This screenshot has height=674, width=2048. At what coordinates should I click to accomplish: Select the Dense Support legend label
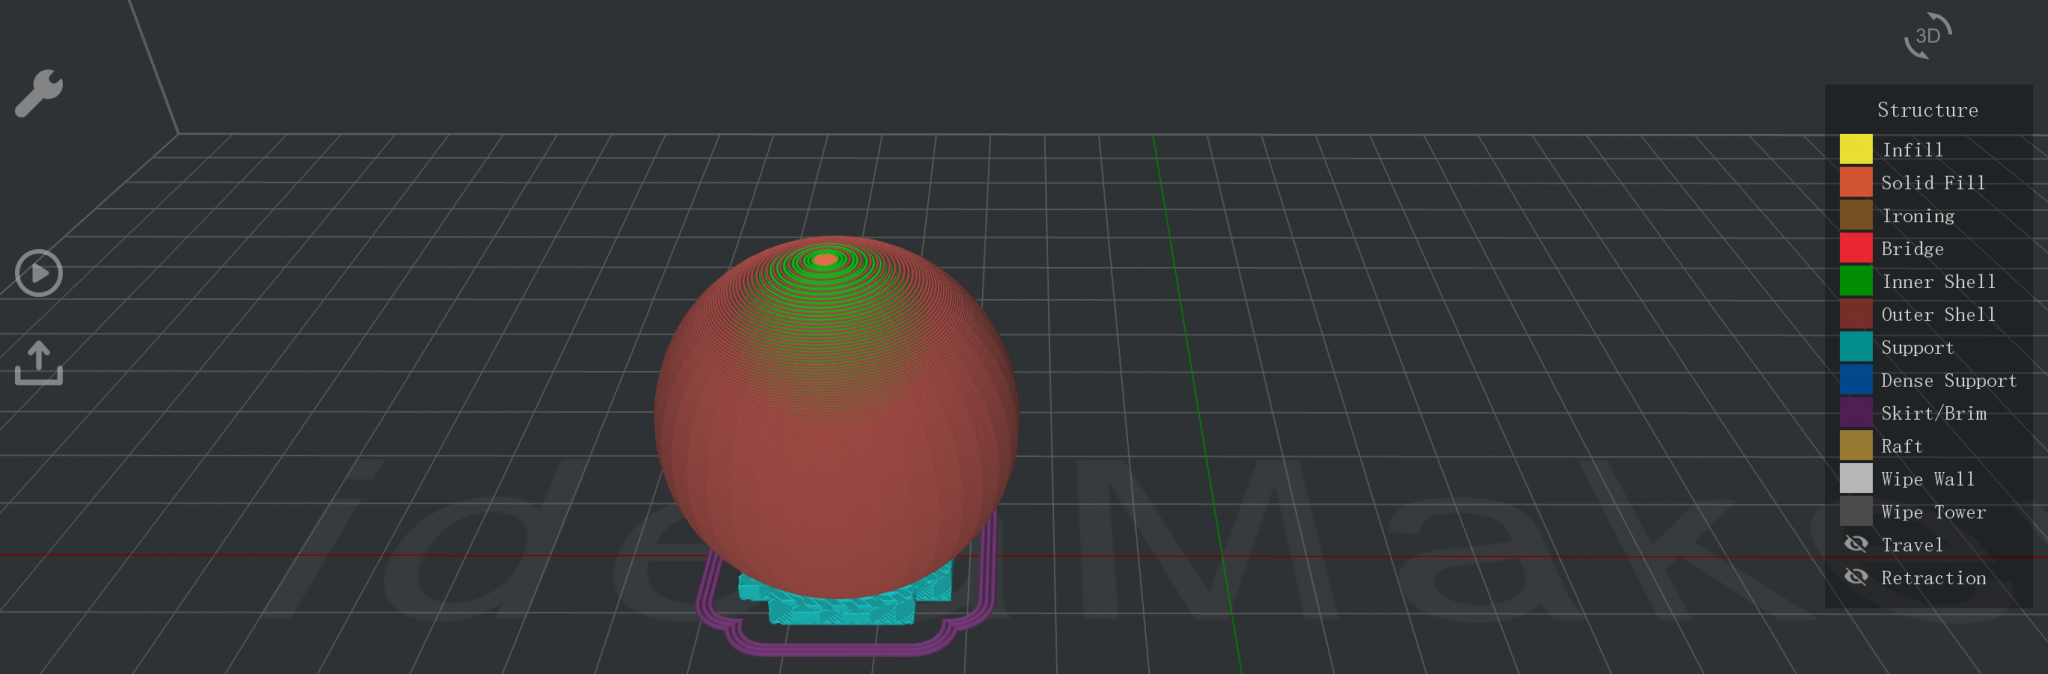1949,381
